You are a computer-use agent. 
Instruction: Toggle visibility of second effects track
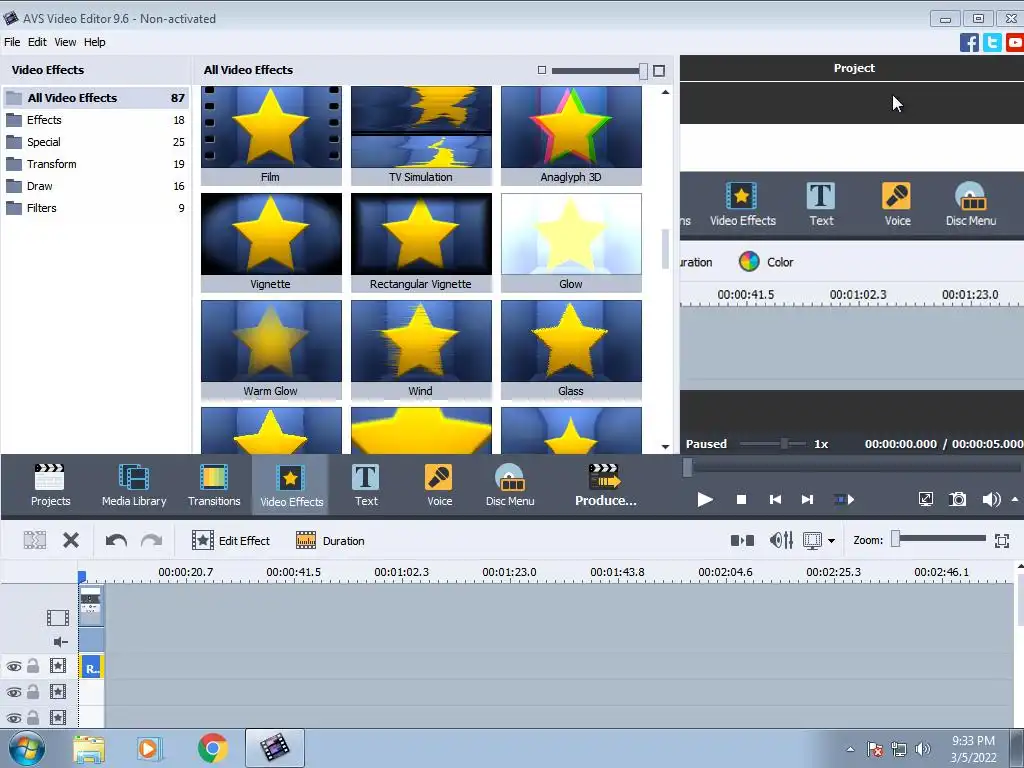click(x=14, y=692)
